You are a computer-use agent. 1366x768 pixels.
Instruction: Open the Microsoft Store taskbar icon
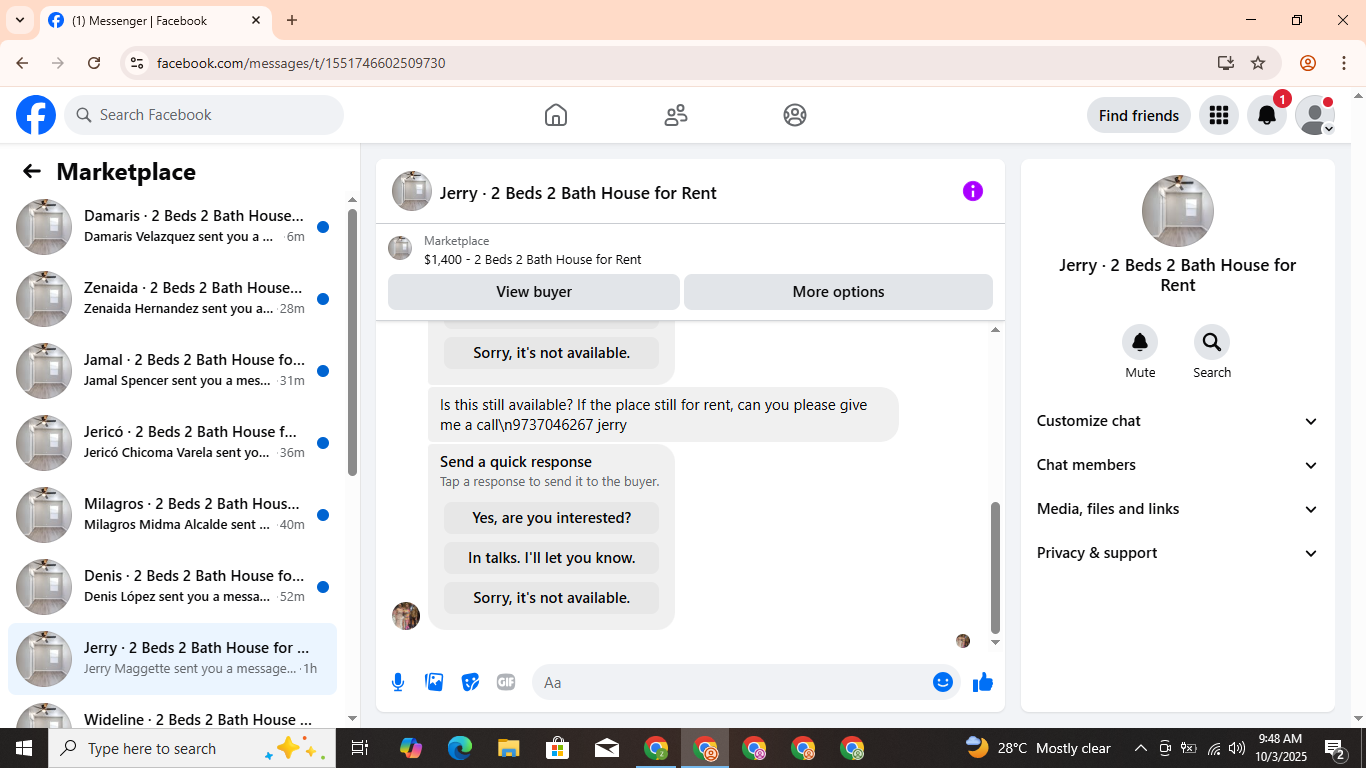558,748
